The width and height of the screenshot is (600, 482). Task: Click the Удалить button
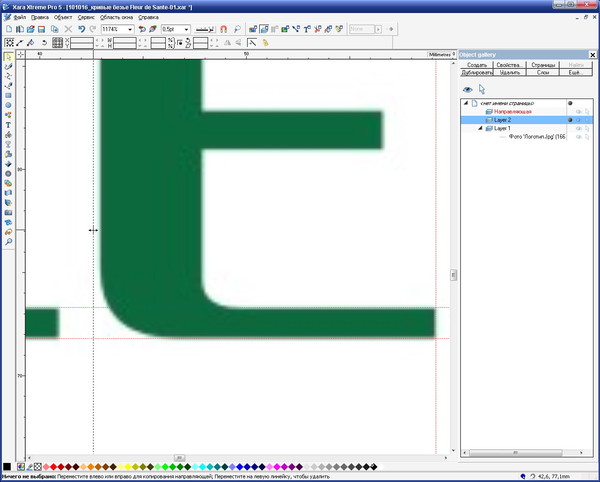pyautogui.click(x=509, y=72)
